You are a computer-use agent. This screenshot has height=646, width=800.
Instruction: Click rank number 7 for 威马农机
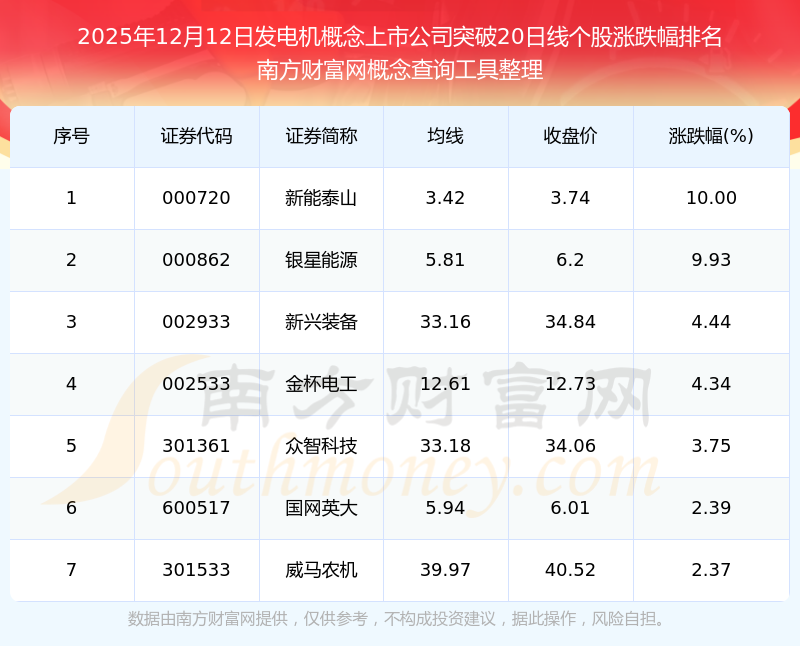[71, 570]
